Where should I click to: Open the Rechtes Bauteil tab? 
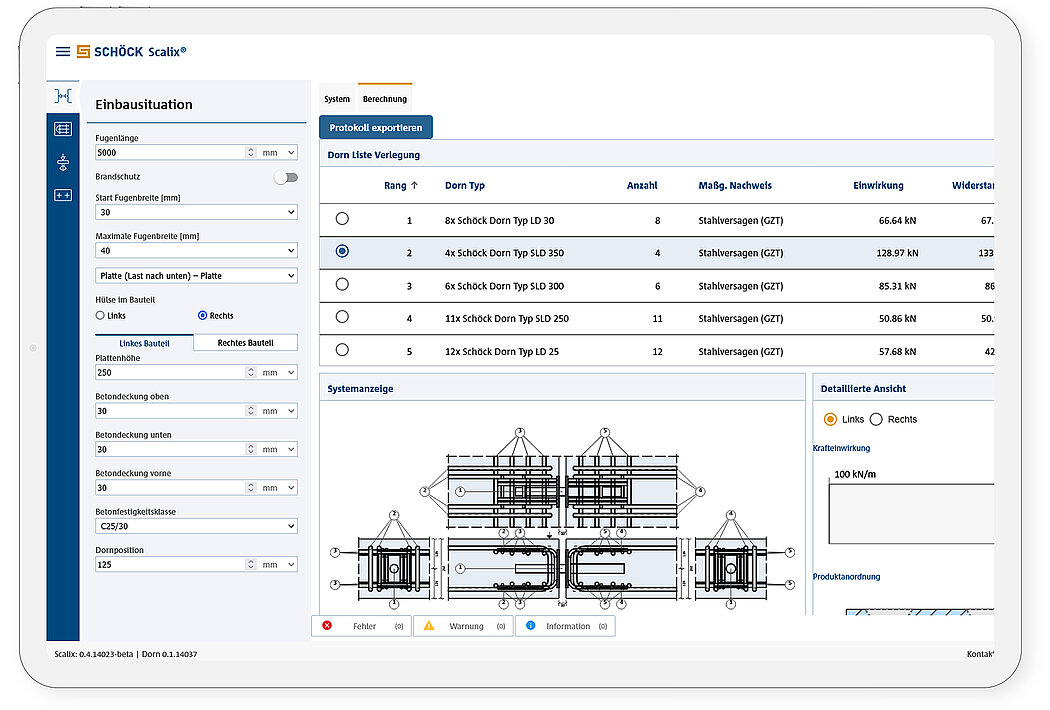point(245,342)
